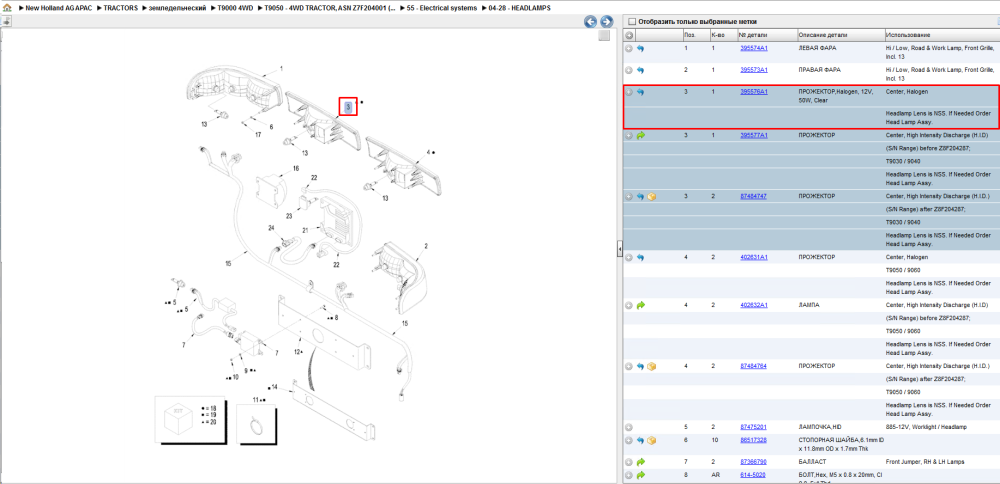This screenshot has height=484, width=1000.
Task: Click the blue arrow icon for 395574A1
Action: tap(640, 48)
